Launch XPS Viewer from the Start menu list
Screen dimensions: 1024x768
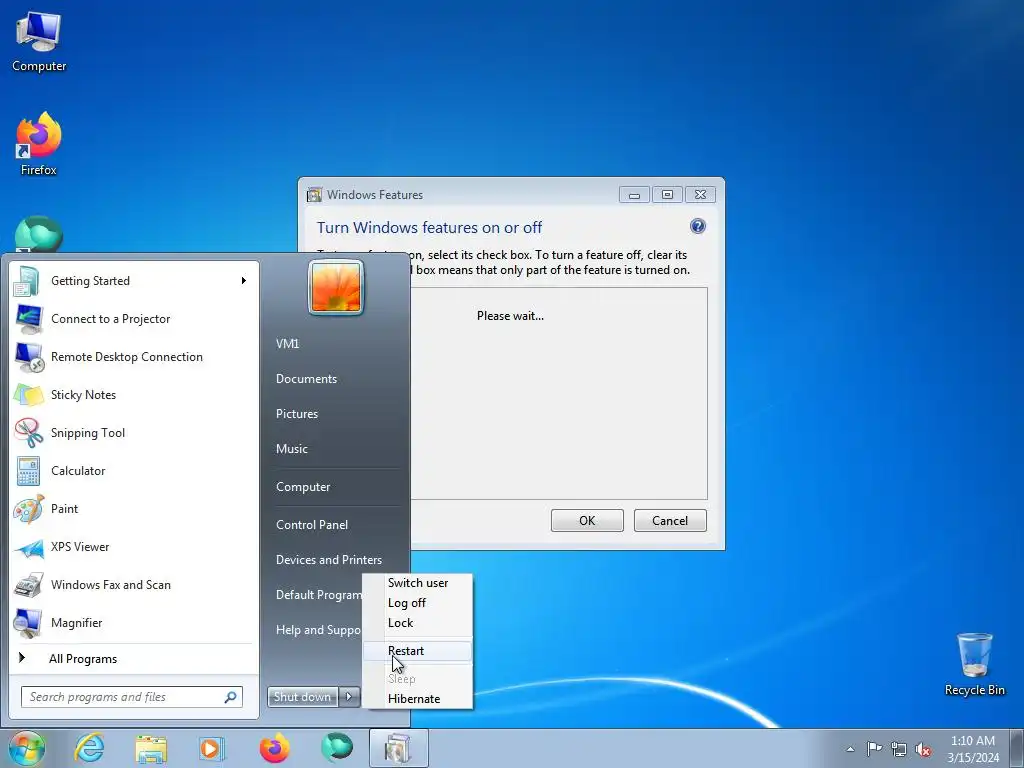point(133,547)
